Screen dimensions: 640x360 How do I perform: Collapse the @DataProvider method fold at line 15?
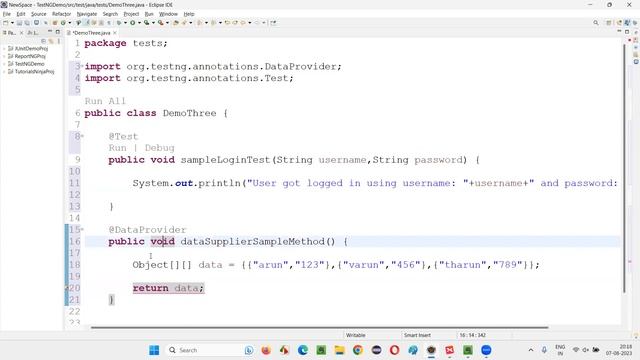pos(82,229)
